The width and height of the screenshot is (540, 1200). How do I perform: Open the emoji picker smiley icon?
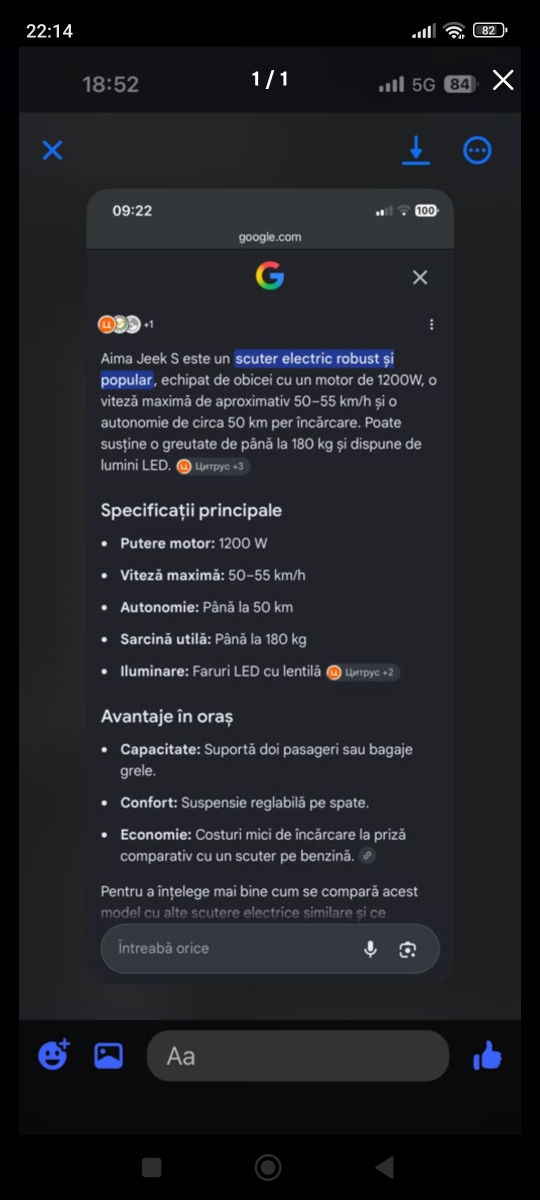click(53, 1055)
